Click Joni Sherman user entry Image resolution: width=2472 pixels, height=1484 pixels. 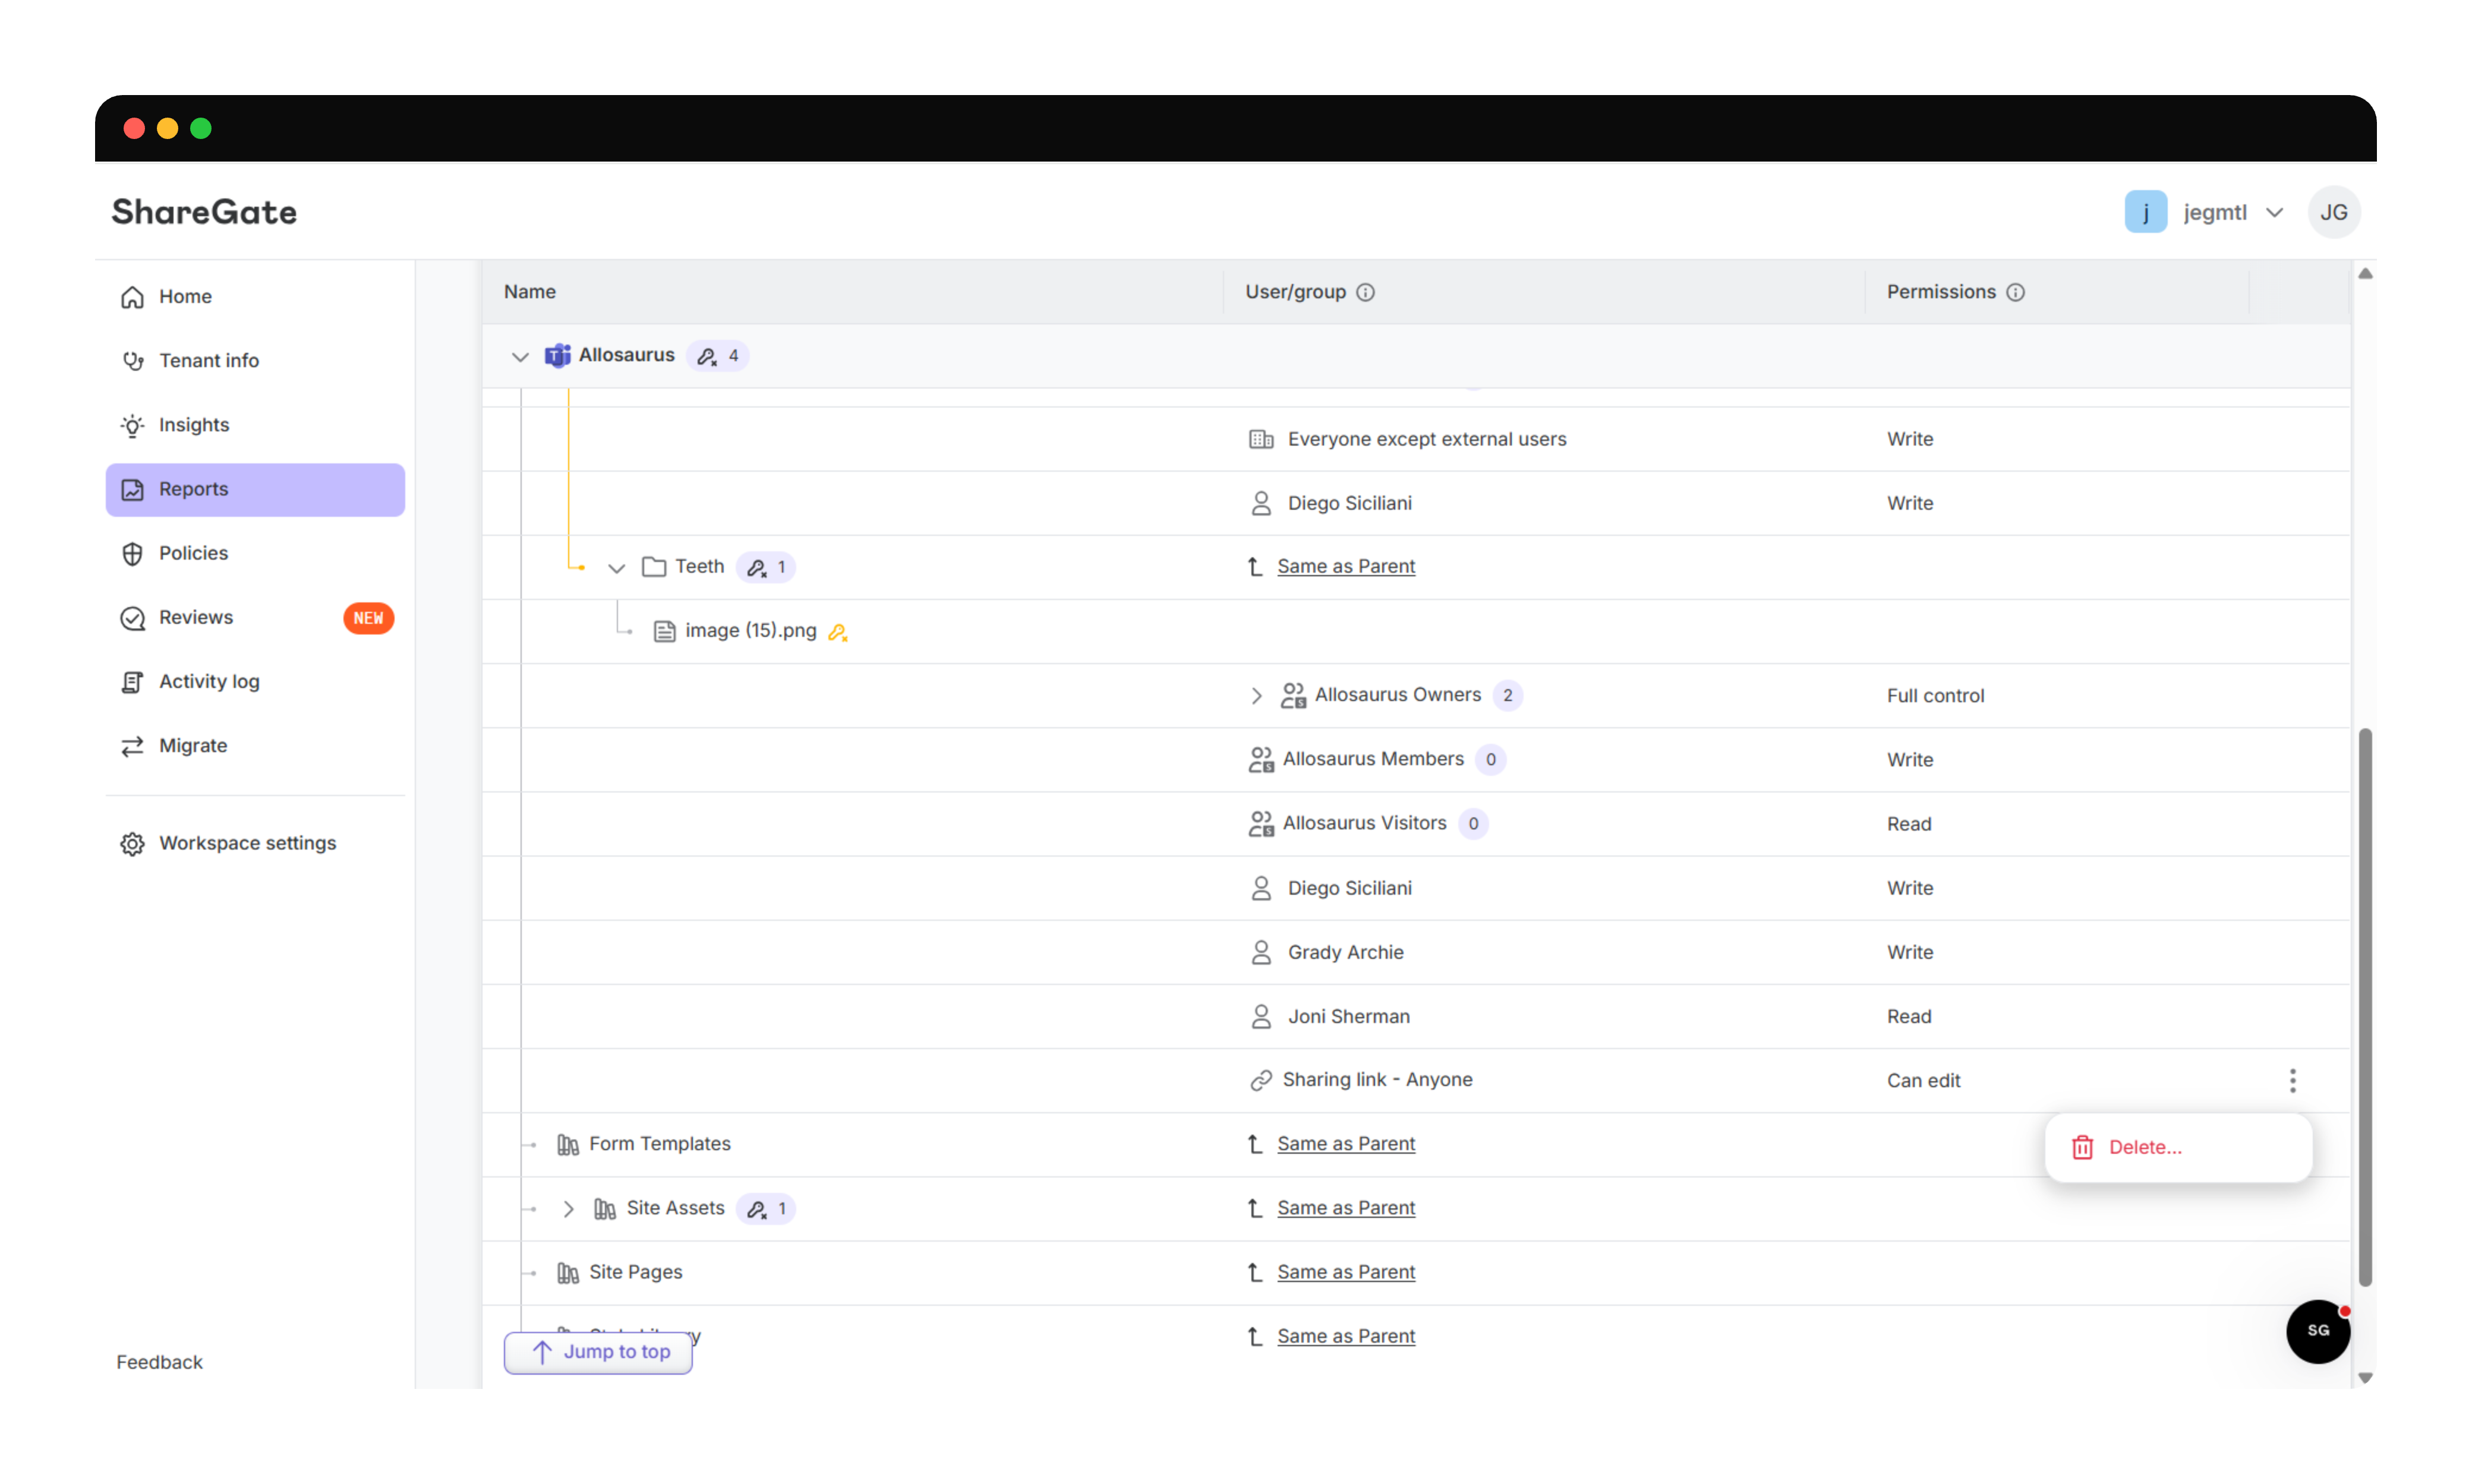tap(1348, 1016)
